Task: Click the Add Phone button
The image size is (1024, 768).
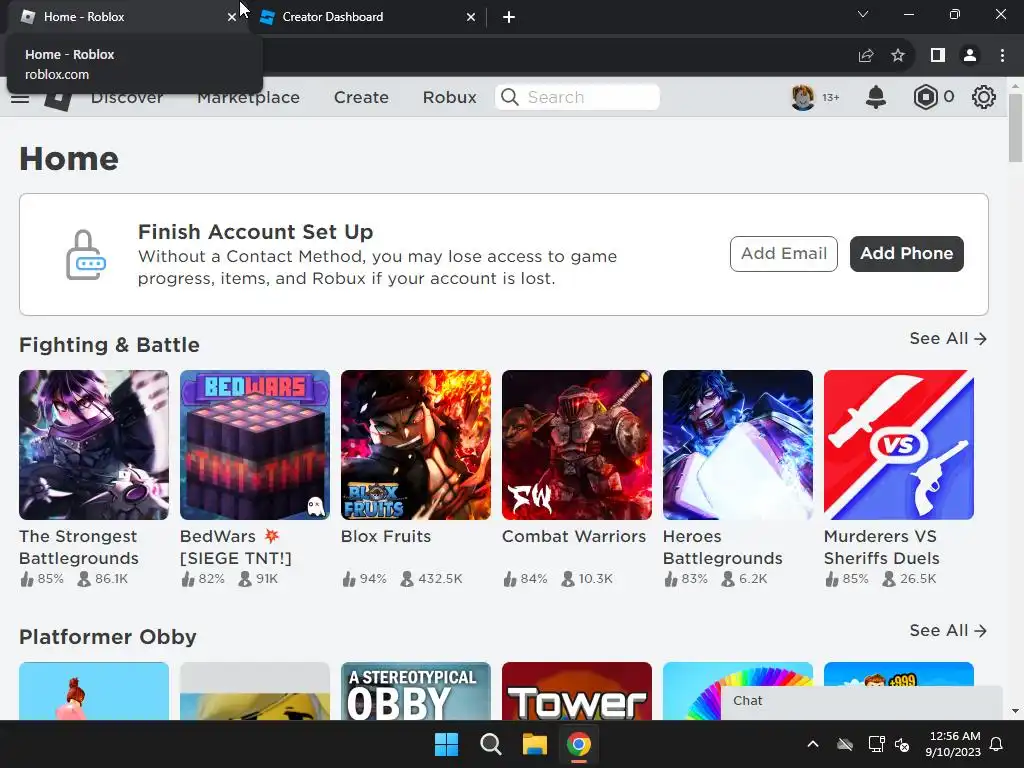Action: pos(906,253)
